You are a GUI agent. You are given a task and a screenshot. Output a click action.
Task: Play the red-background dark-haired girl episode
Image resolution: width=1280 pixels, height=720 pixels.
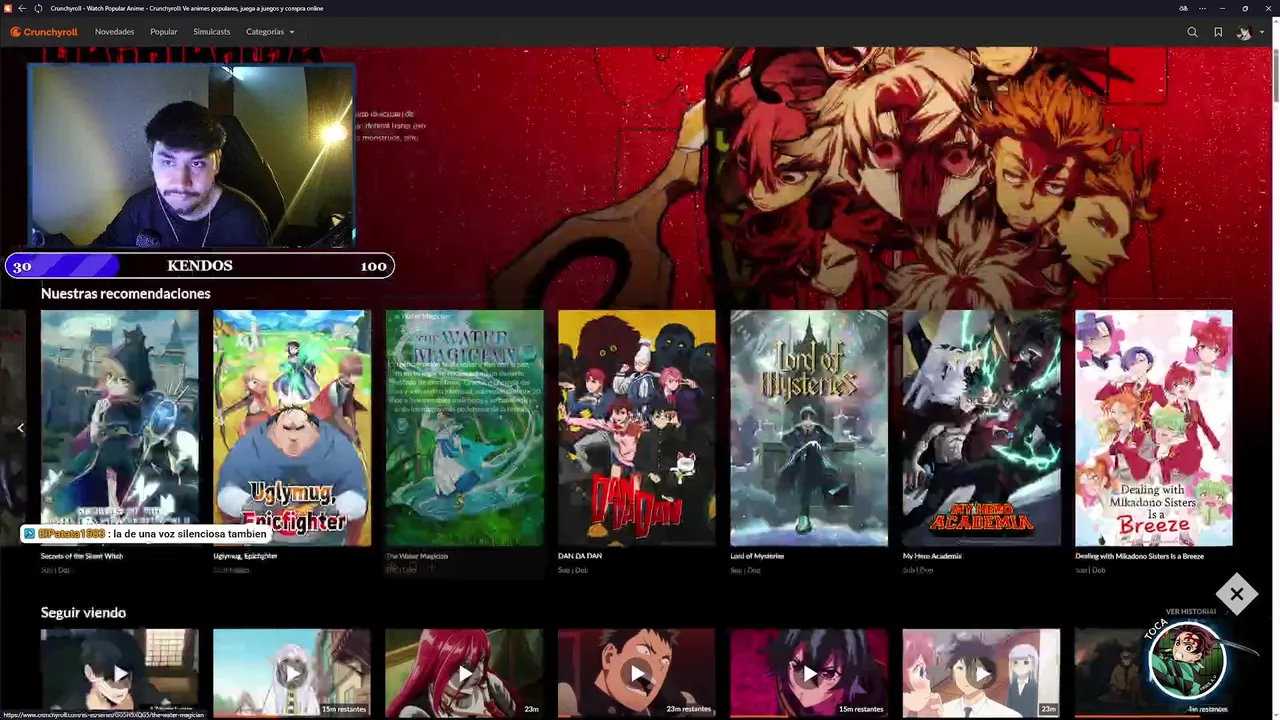click(809, 673)
